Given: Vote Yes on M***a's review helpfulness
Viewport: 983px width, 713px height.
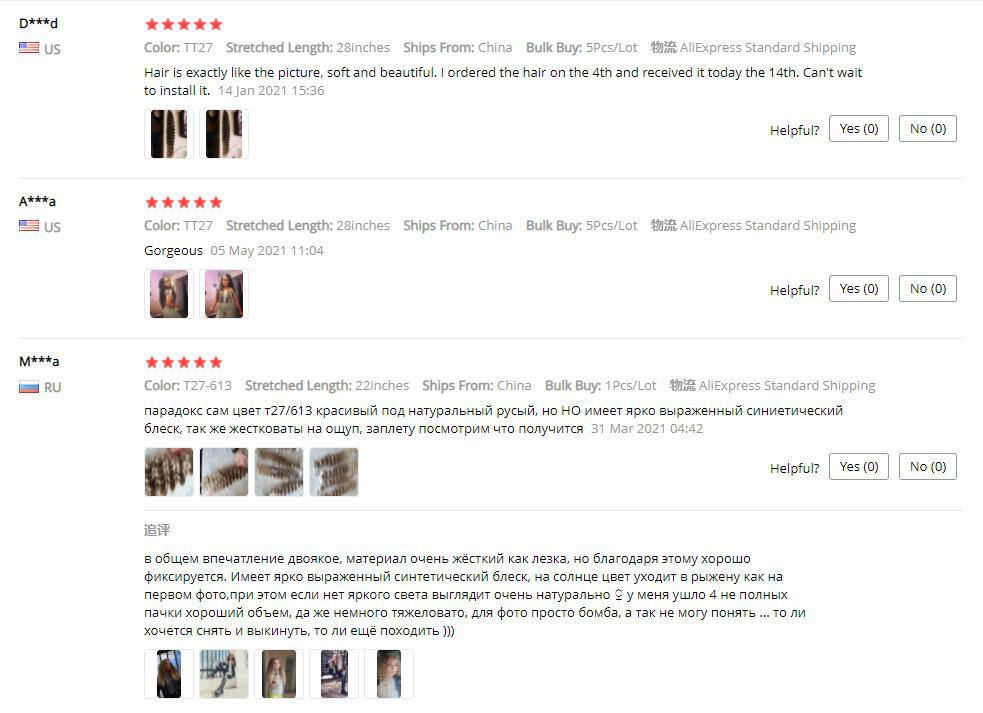Looking at the screenshot, I should pos(858,467).
